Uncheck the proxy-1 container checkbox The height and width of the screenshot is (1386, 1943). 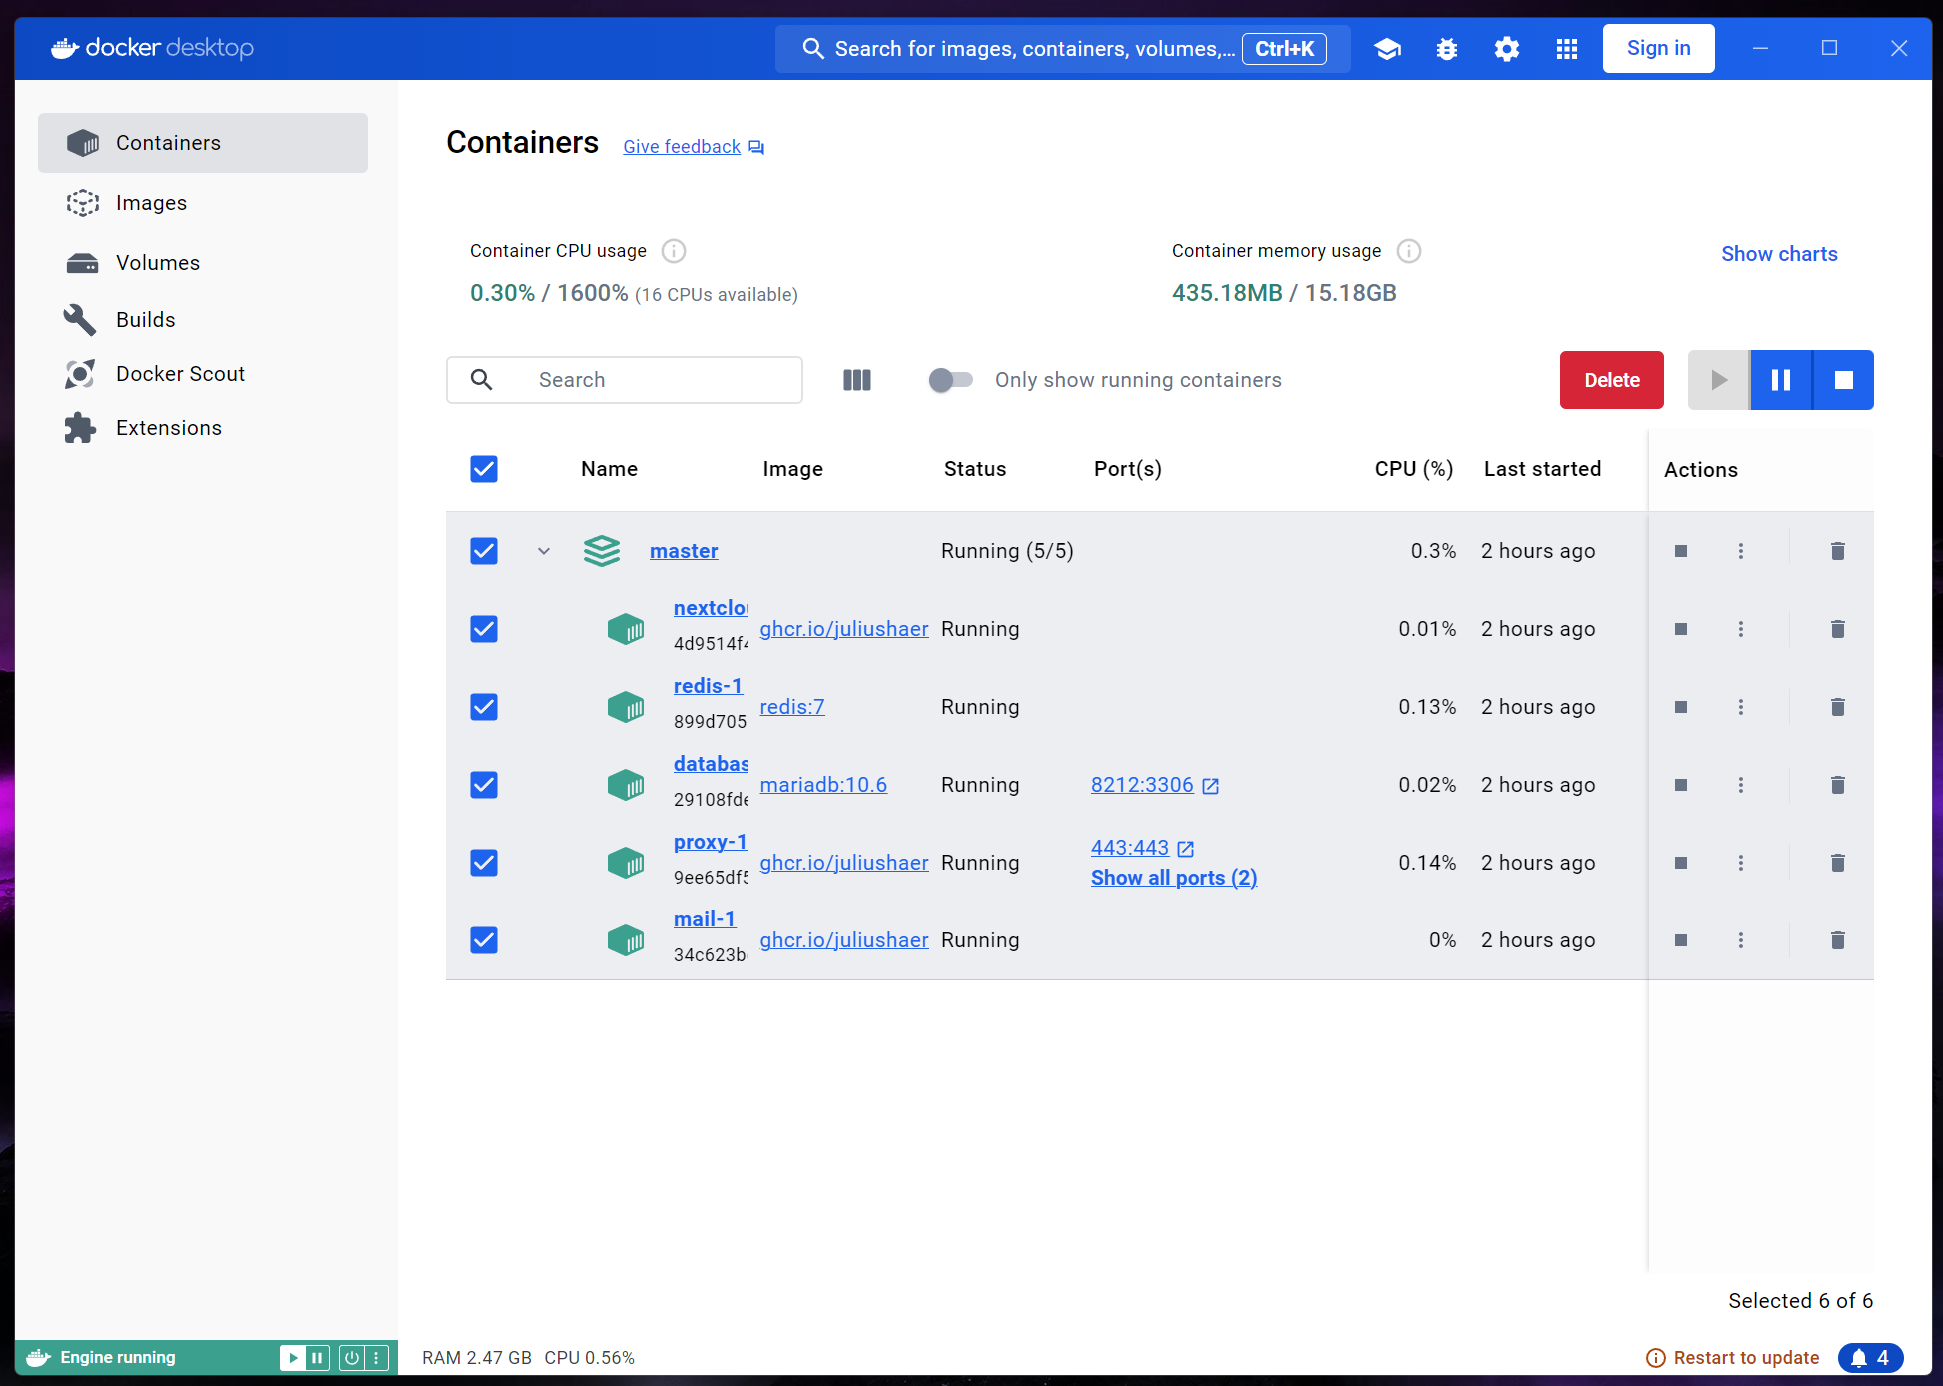point(484,863)
